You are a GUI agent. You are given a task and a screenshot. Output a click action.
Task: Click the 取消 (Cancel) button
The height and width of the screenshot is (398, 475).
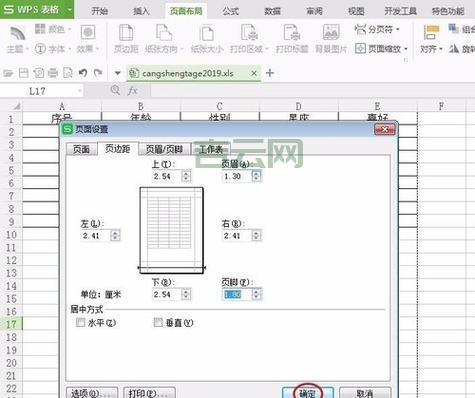[x=365, y=393]
